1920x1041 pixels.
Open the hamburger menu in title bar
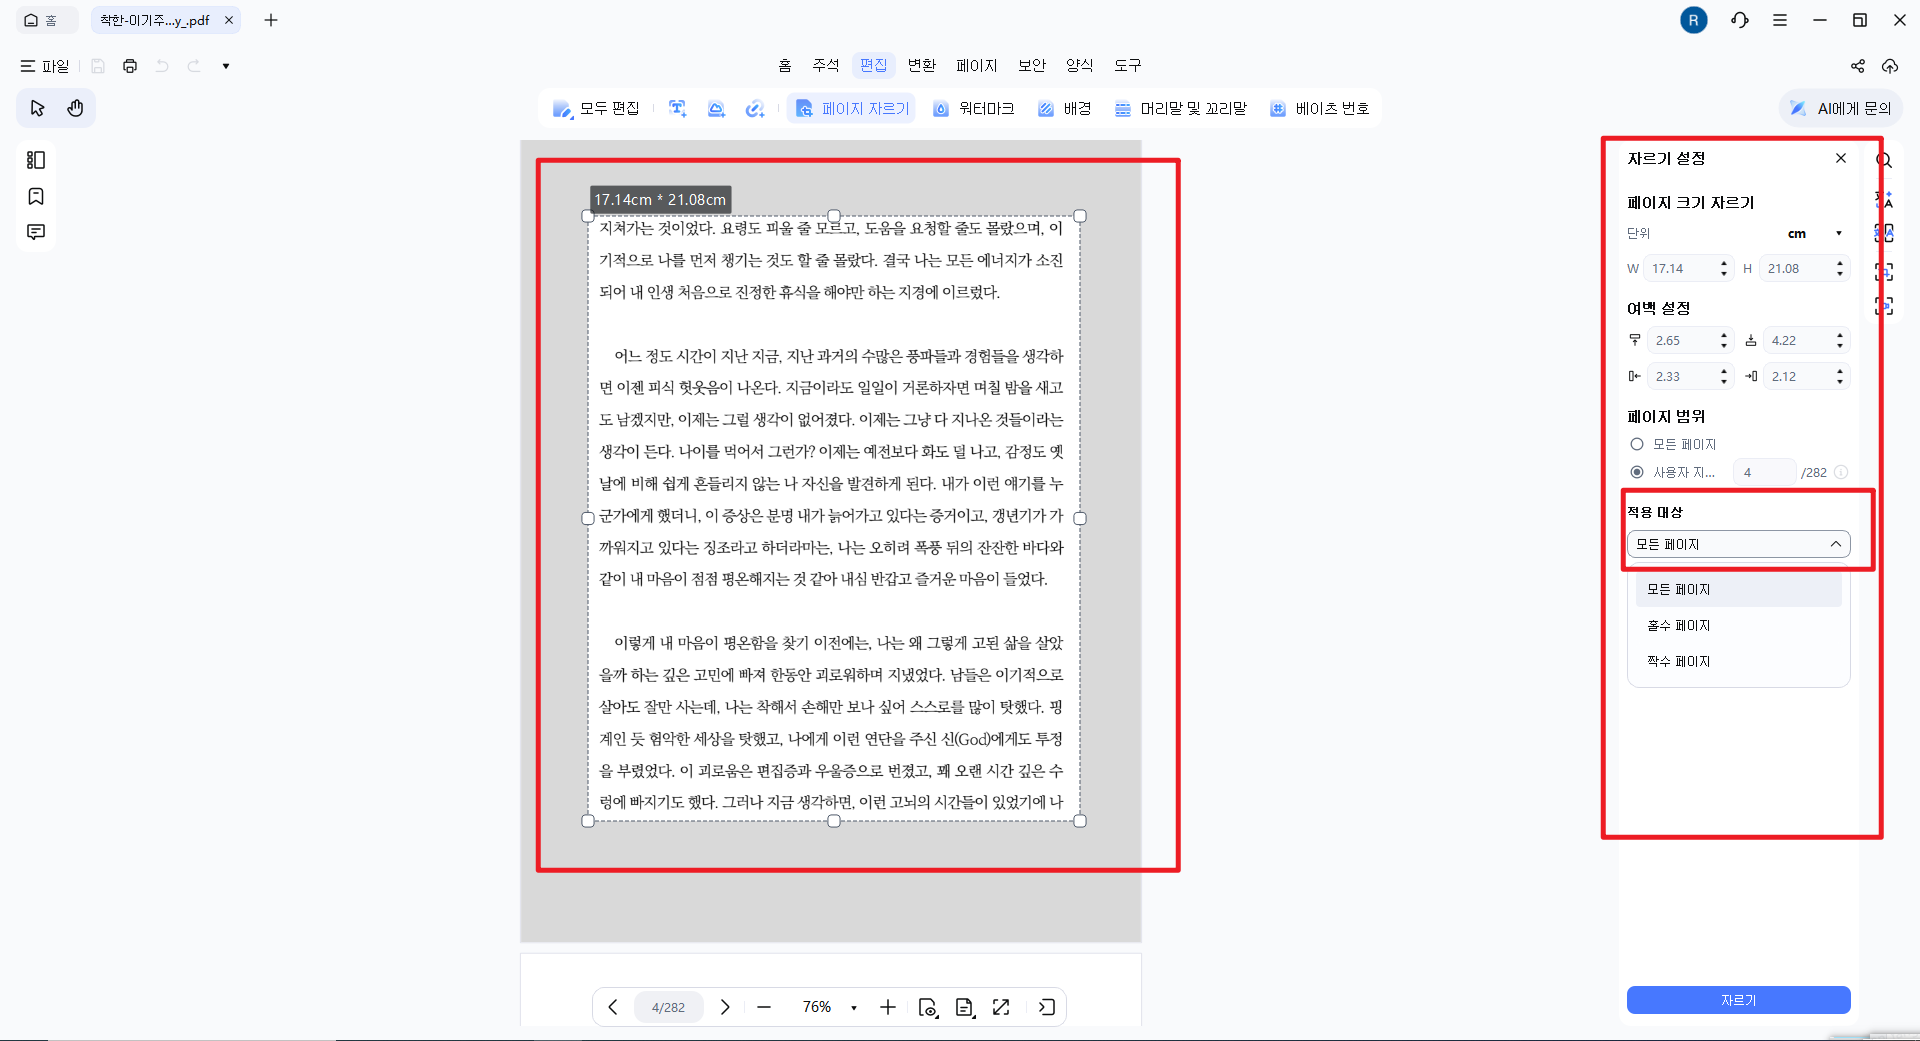tap(1780, 20)
